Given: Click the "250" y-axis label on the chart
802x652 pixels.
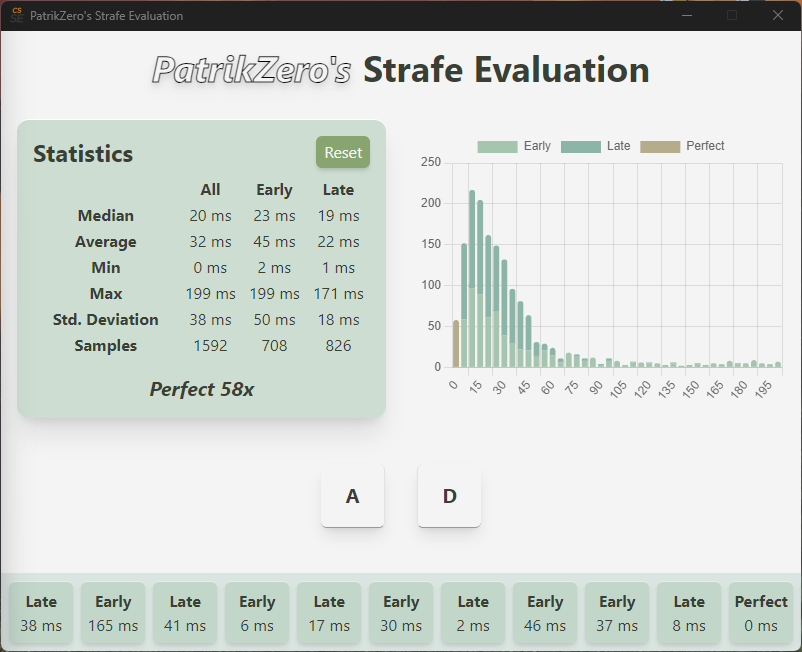Looking at the screenshot, I should (x=431, y=162).
